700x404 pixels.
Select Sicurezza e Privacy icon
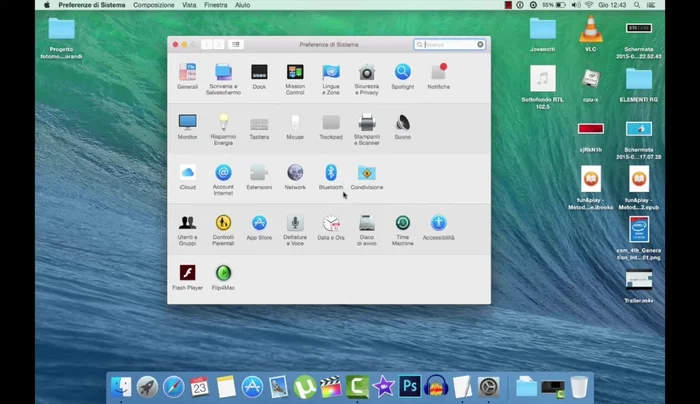[x=367, y=73]
